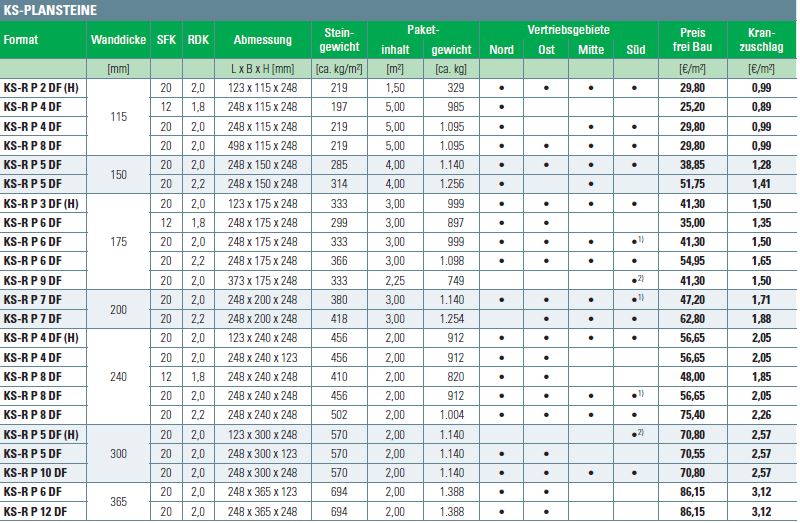This screenshot has width=800, height=523.
Task: Click the wall thickness 365 cell
Action: click(x=119, y=502)
